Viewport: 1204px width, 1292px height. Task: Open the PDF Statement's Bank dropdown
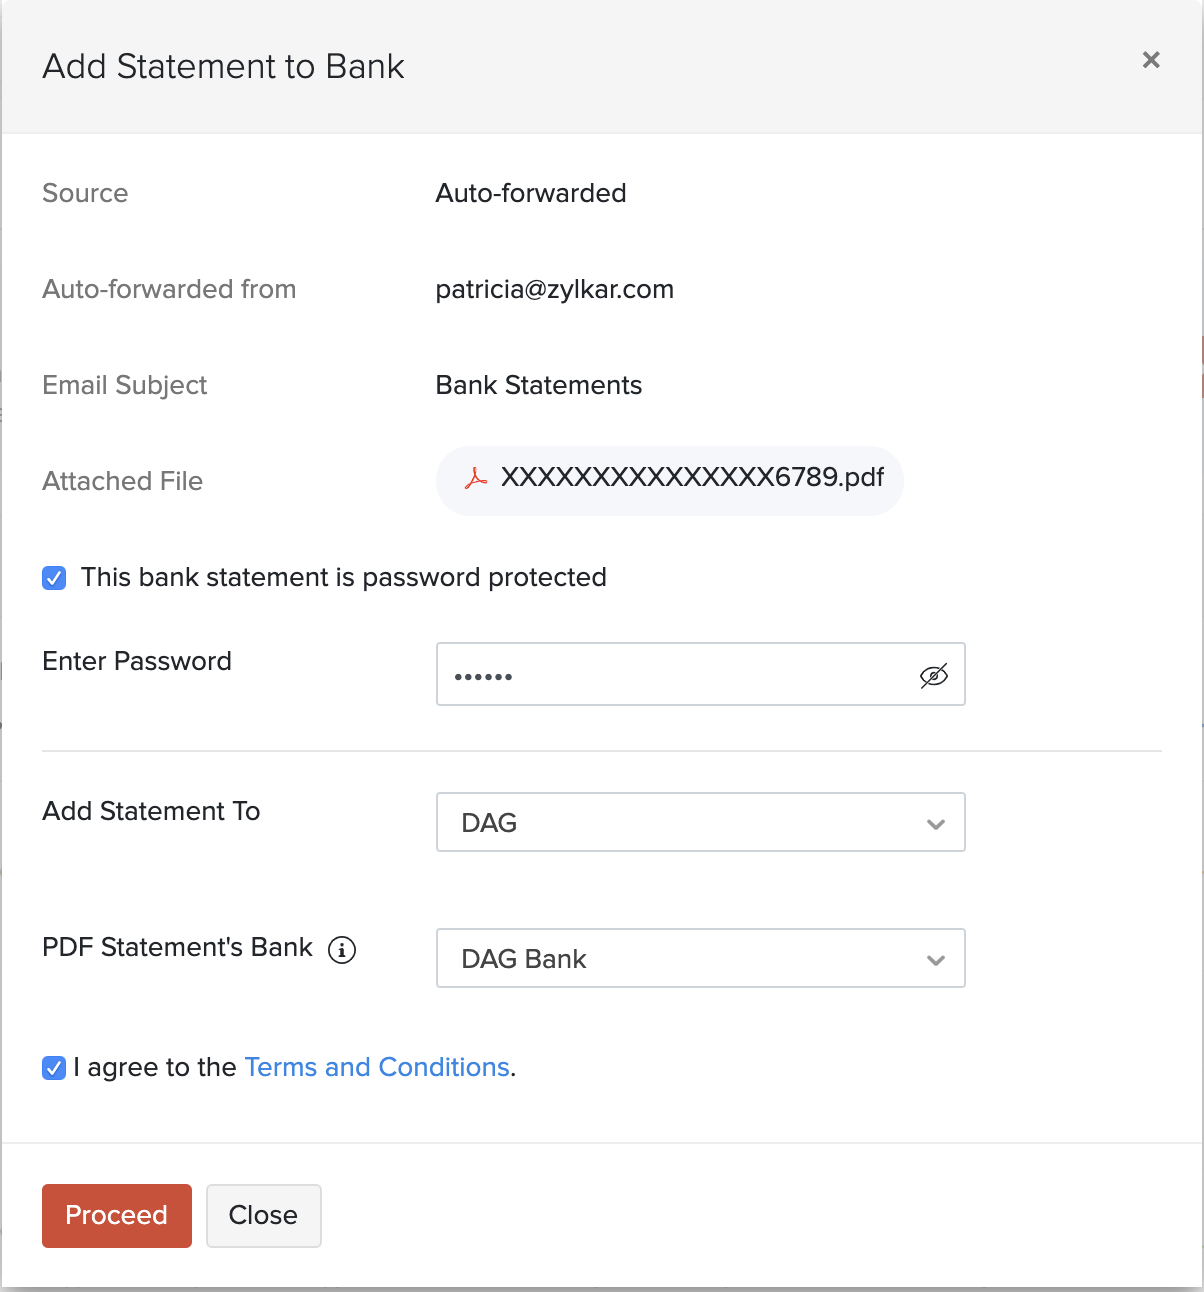pos(700,958)
